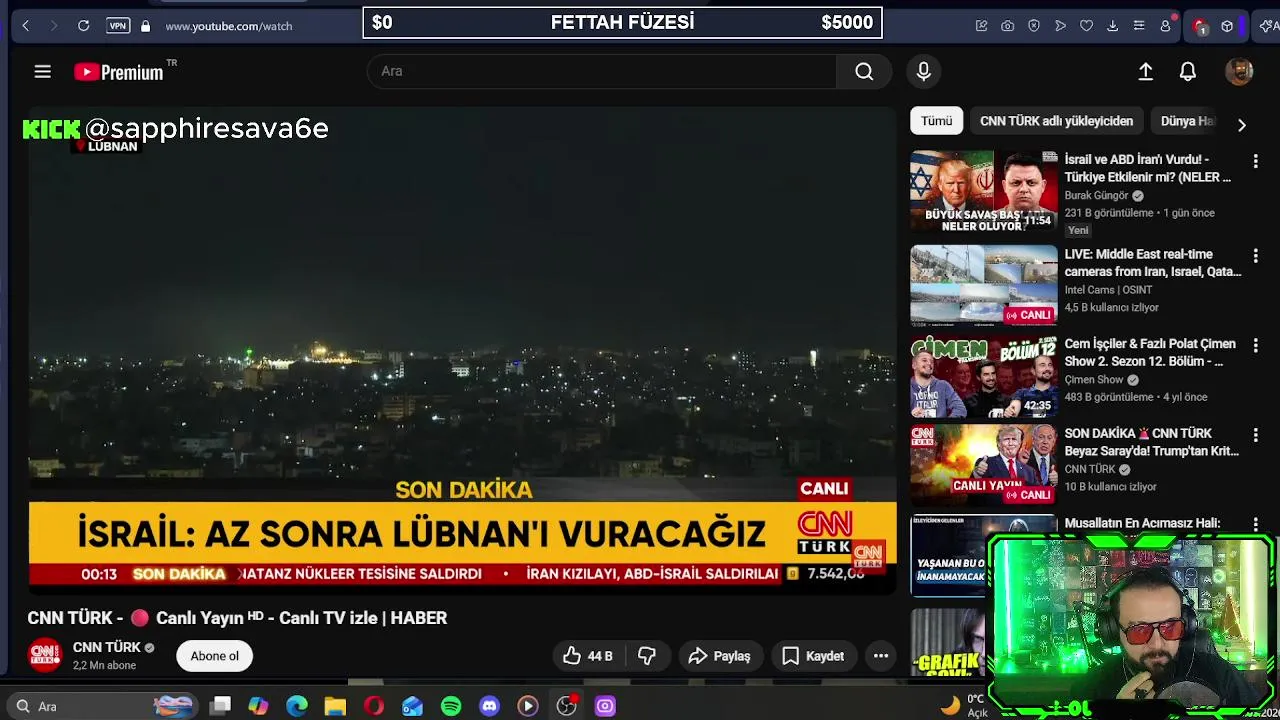Open options for Cem İşçiler Çimen Show video
The height and width of the screenshot is (720, 1280).
[x=1256, y=345]
